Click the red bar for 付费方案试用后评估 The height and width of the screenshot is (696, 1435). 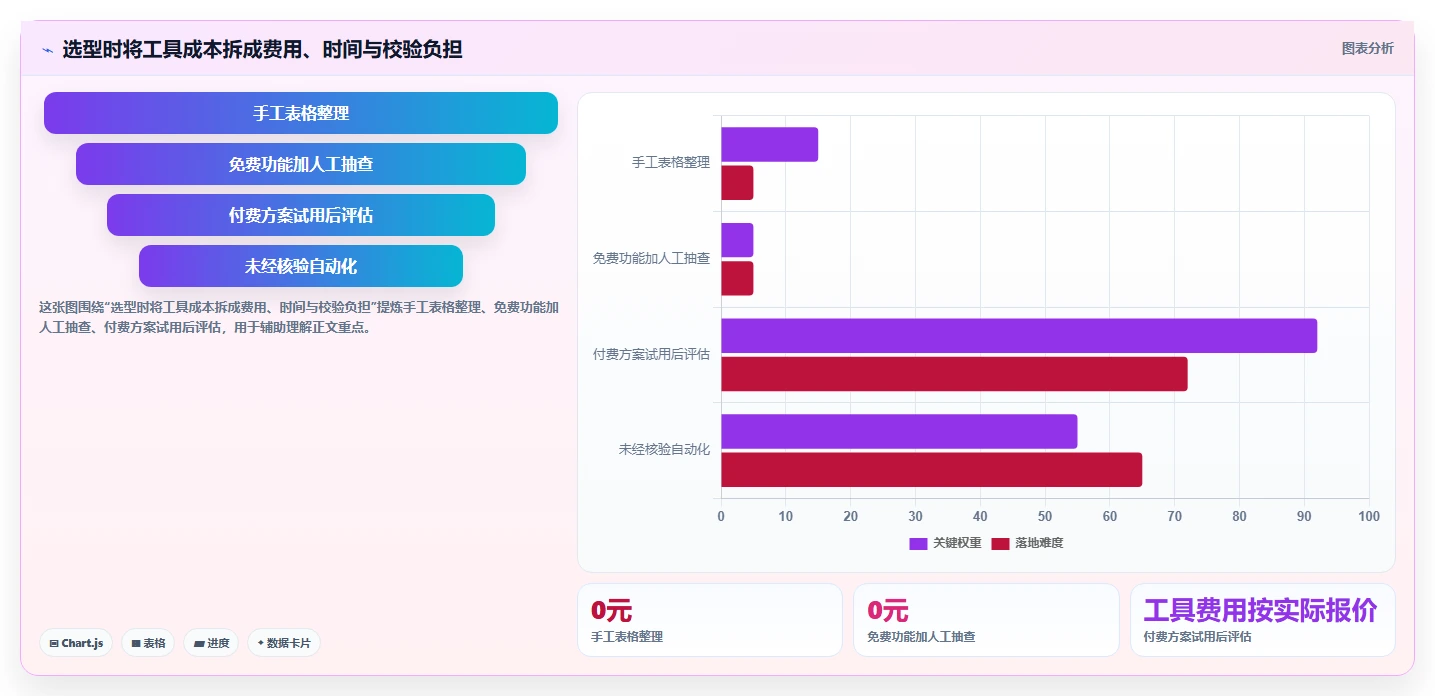954,374
